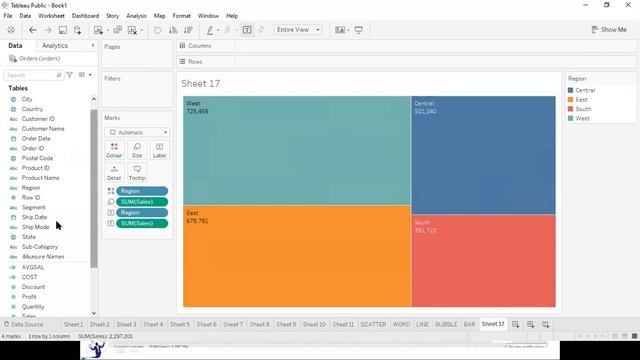Image resolution: width=640 pixels, height=360 pixels.
Task: Open the Worksheet menu
Action: (x=51, y=16)
